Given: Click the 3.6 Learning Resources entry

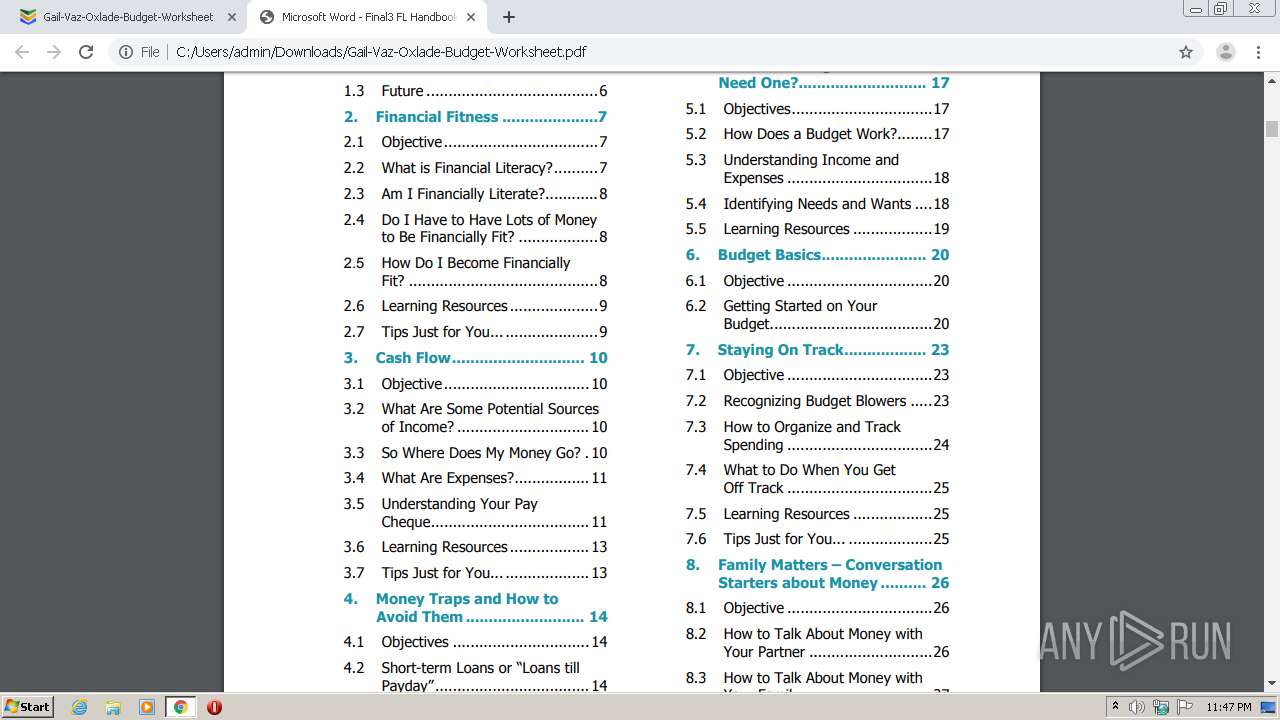Looking at the screenshot, I should click(x=475, y=547).
